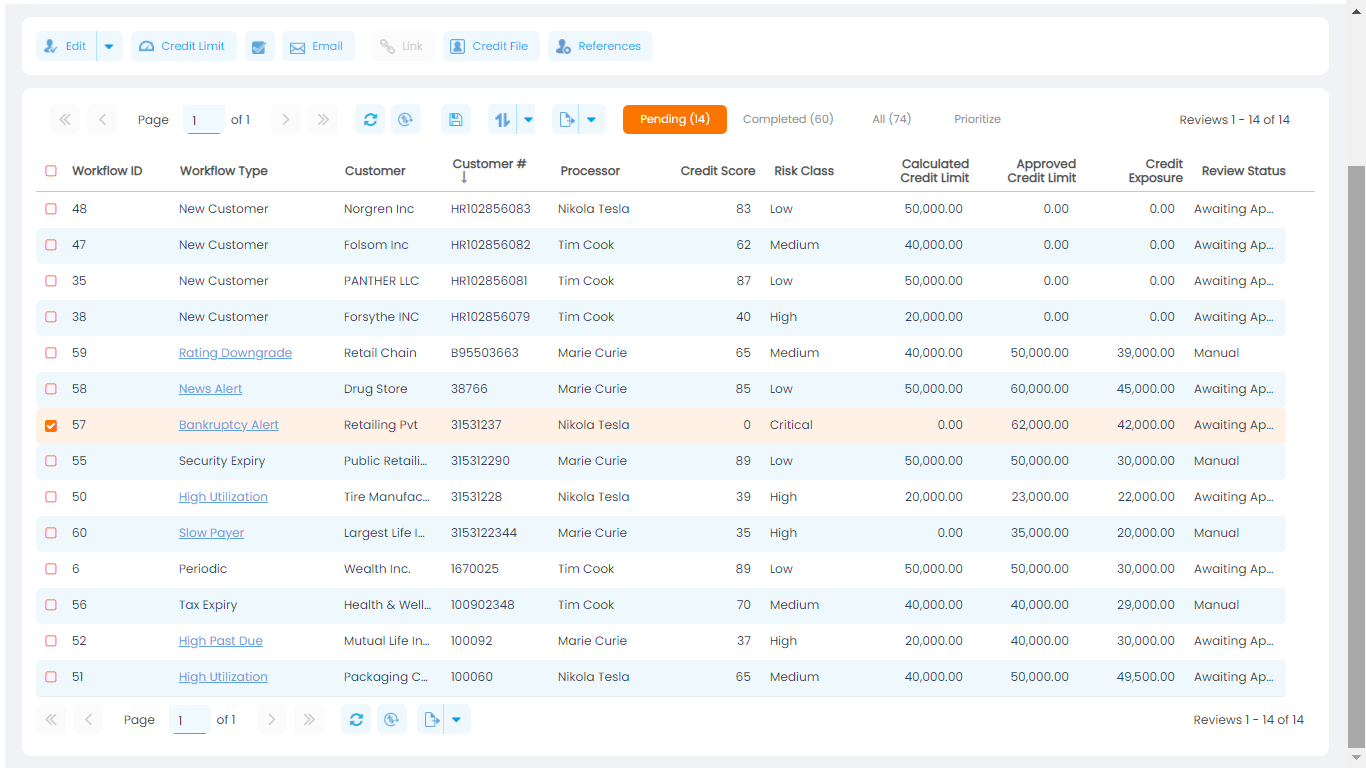Expand the Edit button dropdown arrow
Viewport: 1366px width, 768px height.
coord(109,47)
